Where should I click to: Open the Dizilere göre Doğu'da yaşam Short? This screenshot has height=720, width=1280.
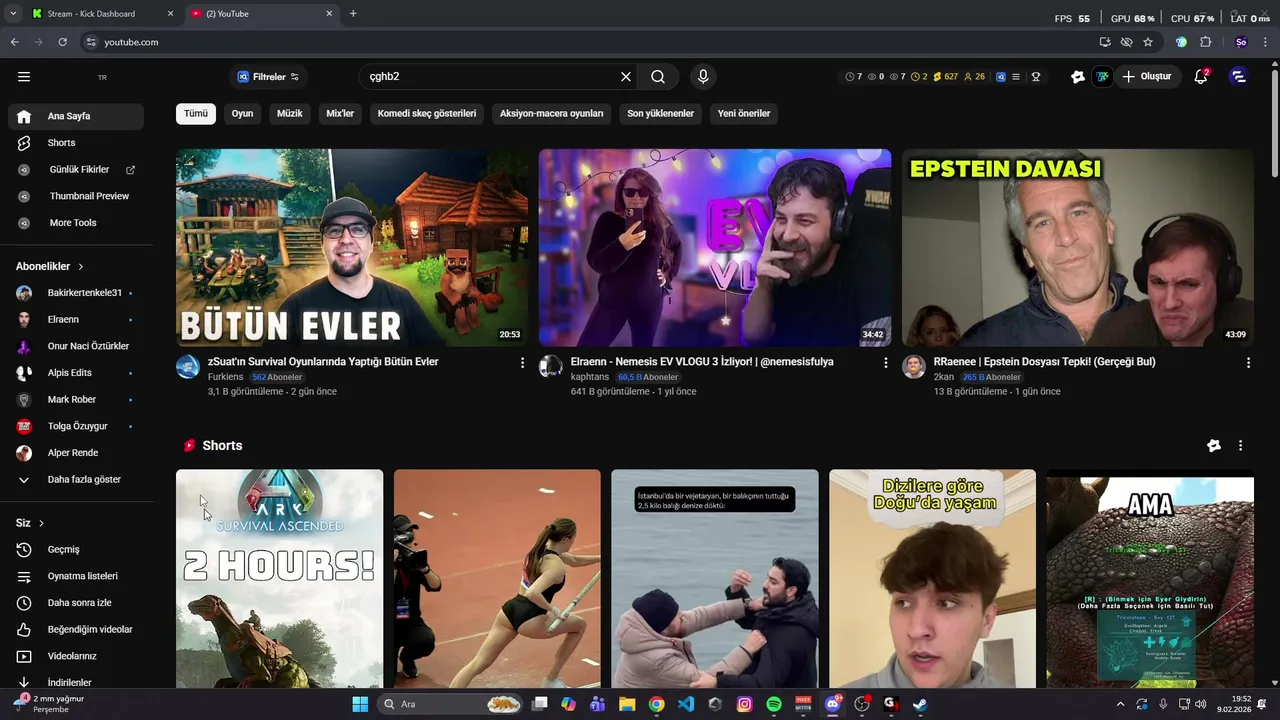932,578
